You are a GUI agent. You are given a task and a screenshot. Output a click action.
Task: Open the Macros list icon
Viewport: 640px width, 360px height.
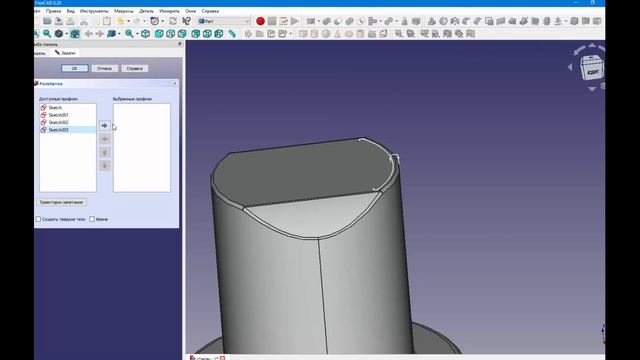tap(284, 21)
